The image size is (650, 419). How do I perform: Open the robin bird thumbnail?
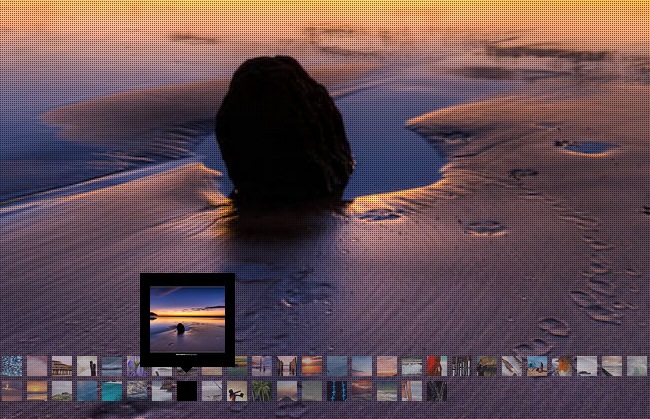pos(561,366)
